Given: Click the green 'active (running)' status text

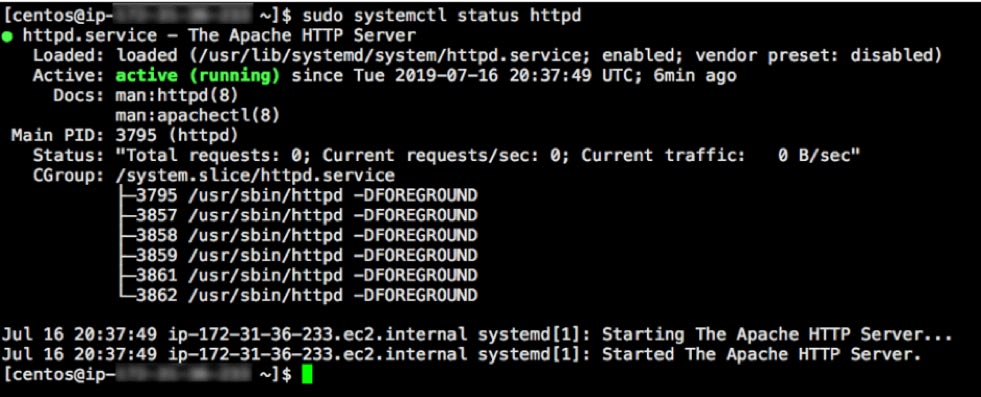Looking at the screenshot, I should pyautogui.click(x=198, y=76).
